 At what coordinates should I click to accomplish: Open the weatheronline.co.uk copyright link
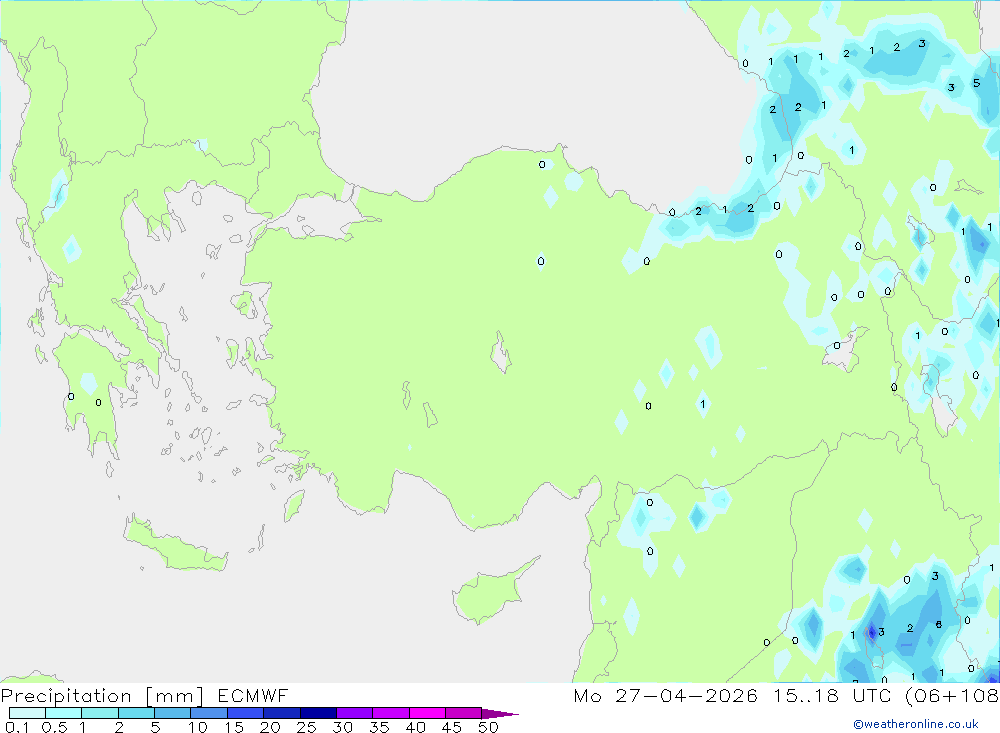click(x=916, y=724)
